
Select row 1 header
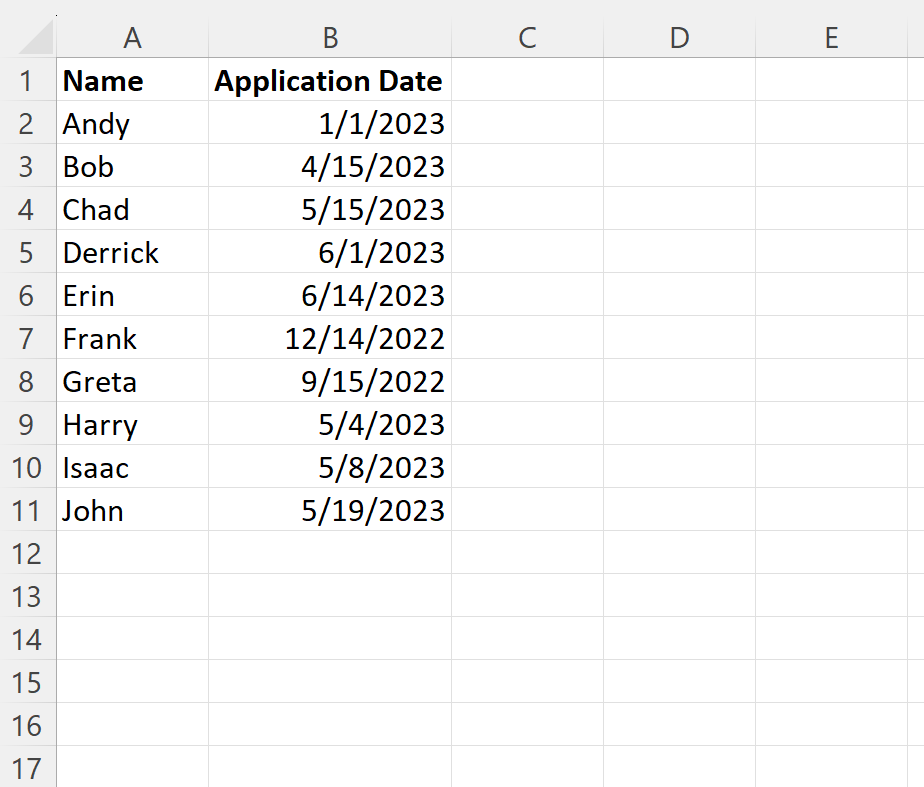(27, 80)
